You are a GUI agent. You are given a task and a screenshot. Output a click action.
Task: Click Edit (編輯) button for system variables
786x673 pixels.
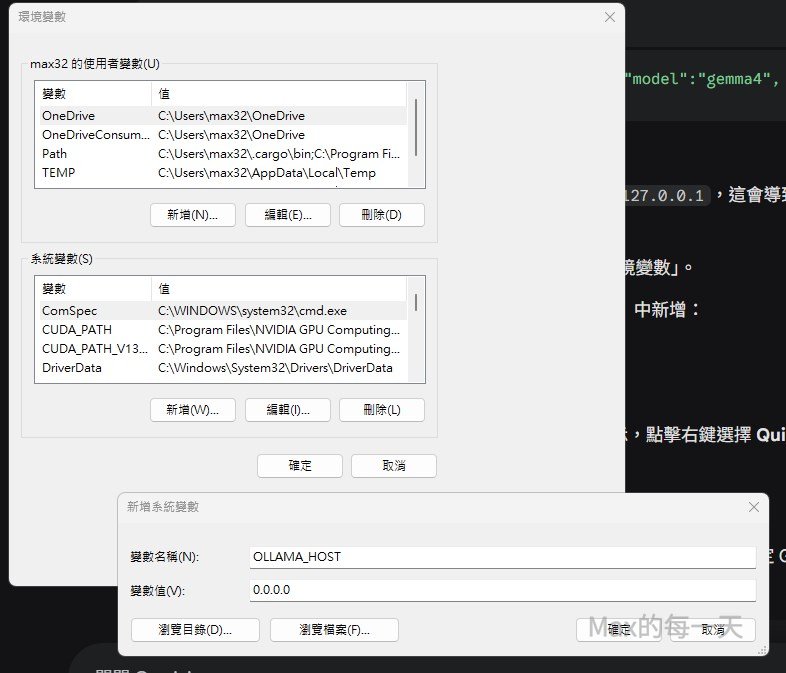click(289, 410)
